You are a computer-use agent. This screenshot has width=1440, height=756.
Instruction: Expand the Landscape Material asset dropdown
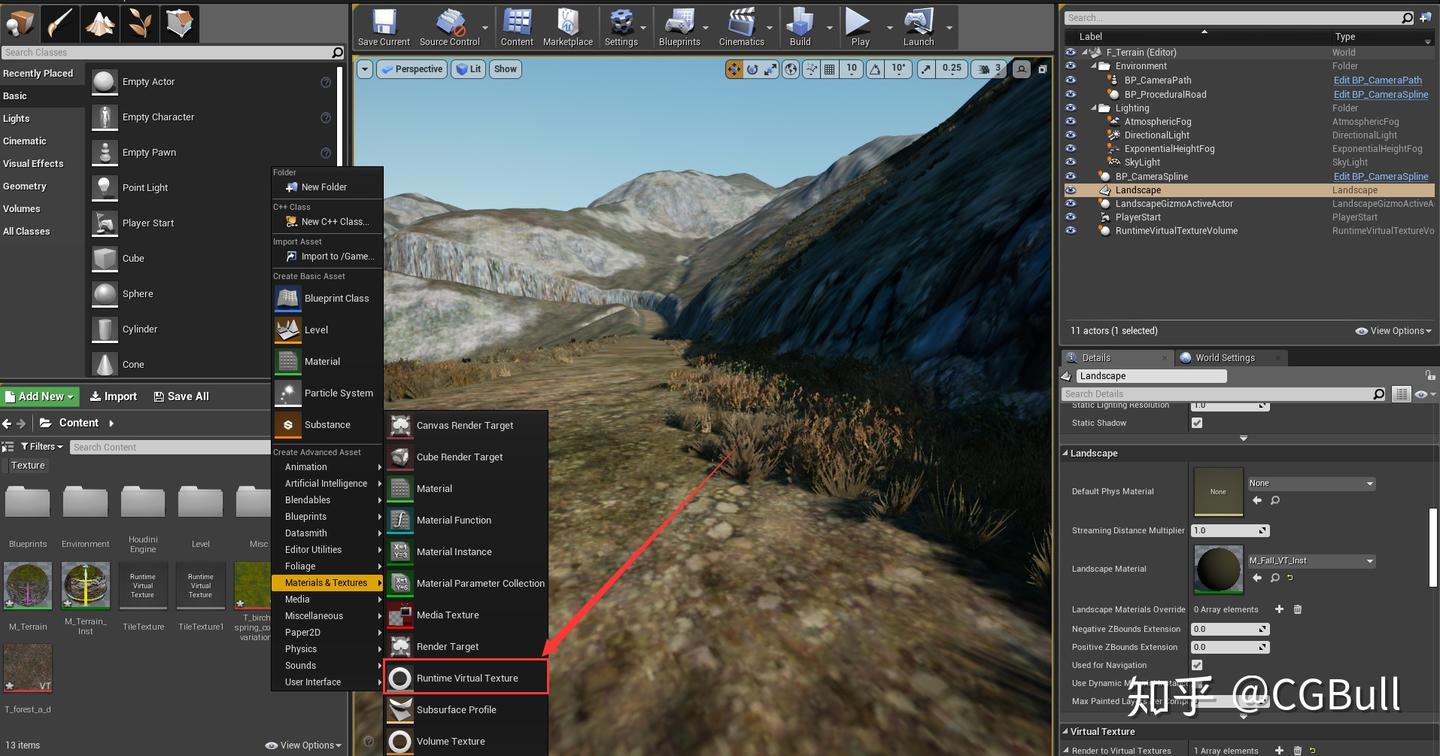point(1311,561)
